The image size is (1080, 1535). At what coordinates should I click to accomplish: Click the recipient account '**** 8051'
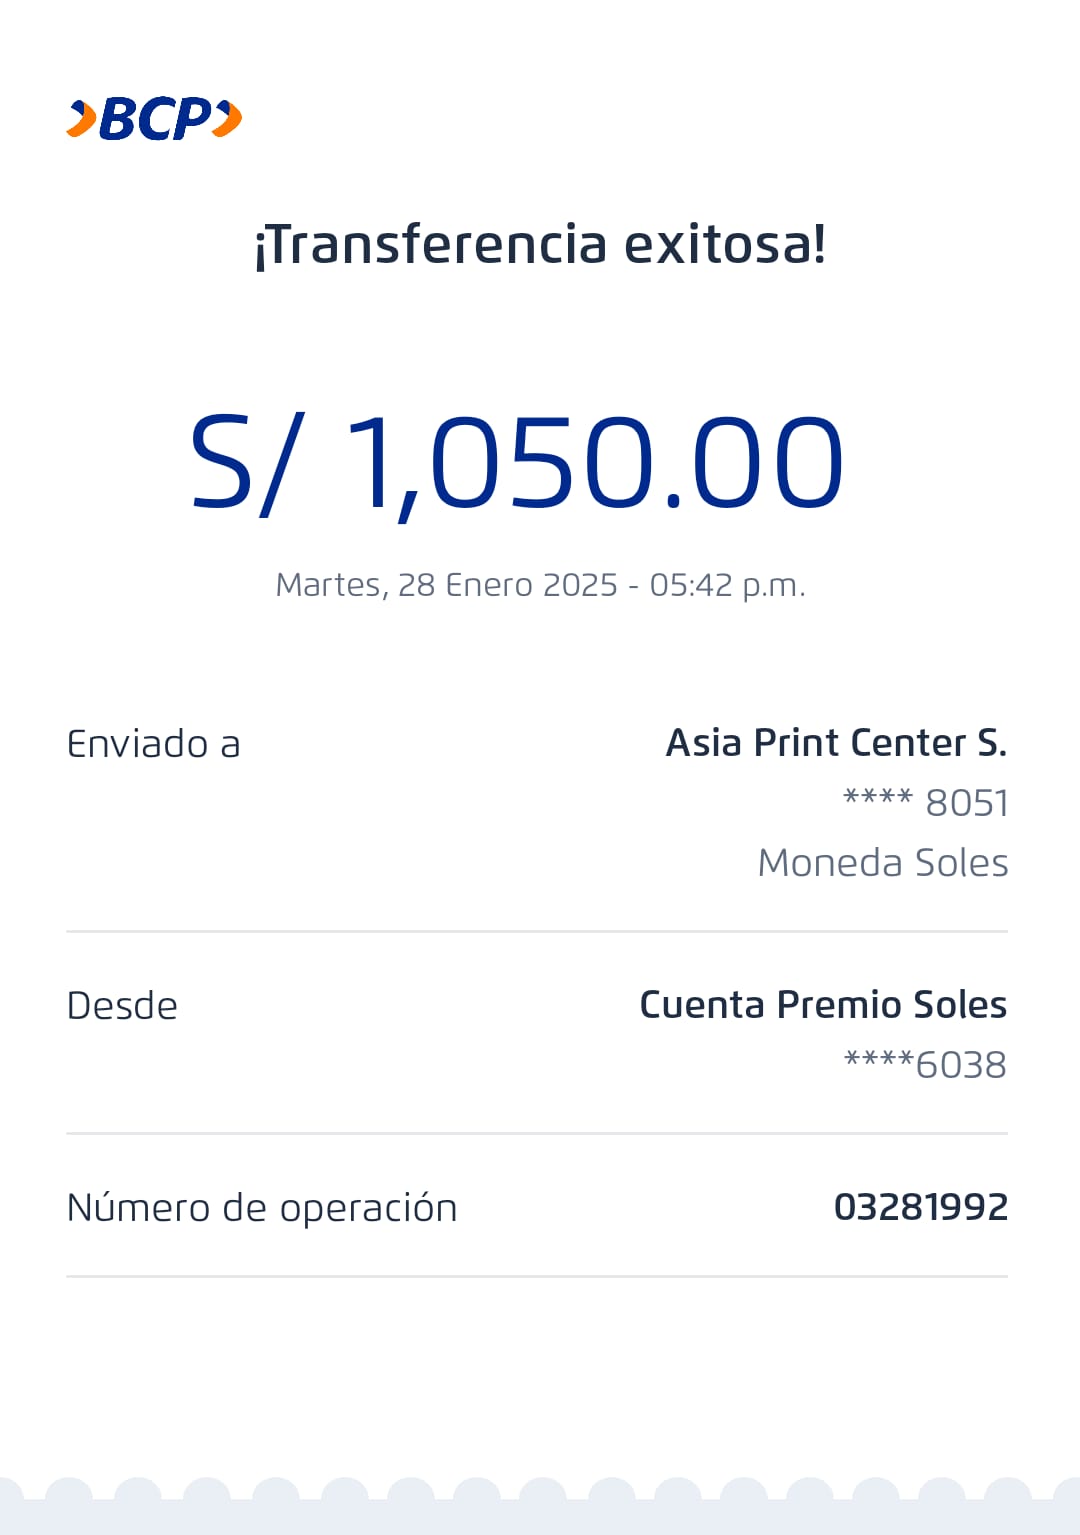click(925, 802)
